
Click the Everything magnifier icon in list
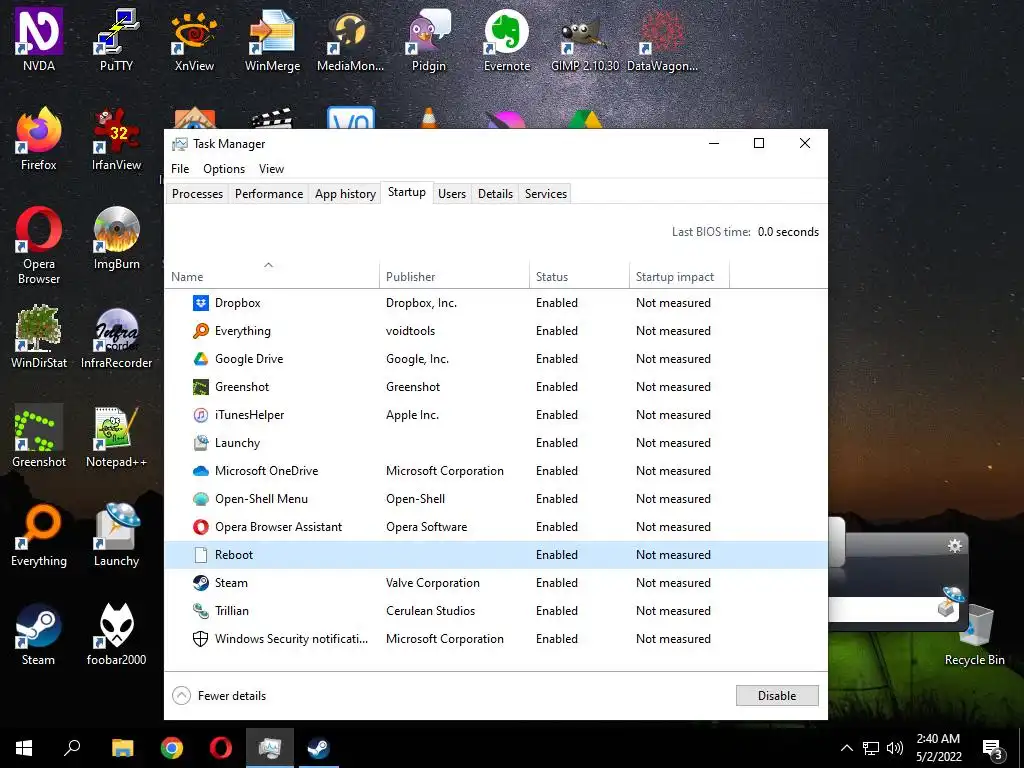tap(200, 331)
